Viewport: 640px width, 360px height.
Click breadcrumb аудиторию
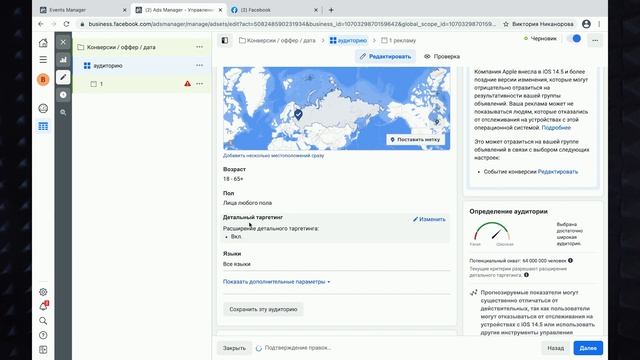348,40
